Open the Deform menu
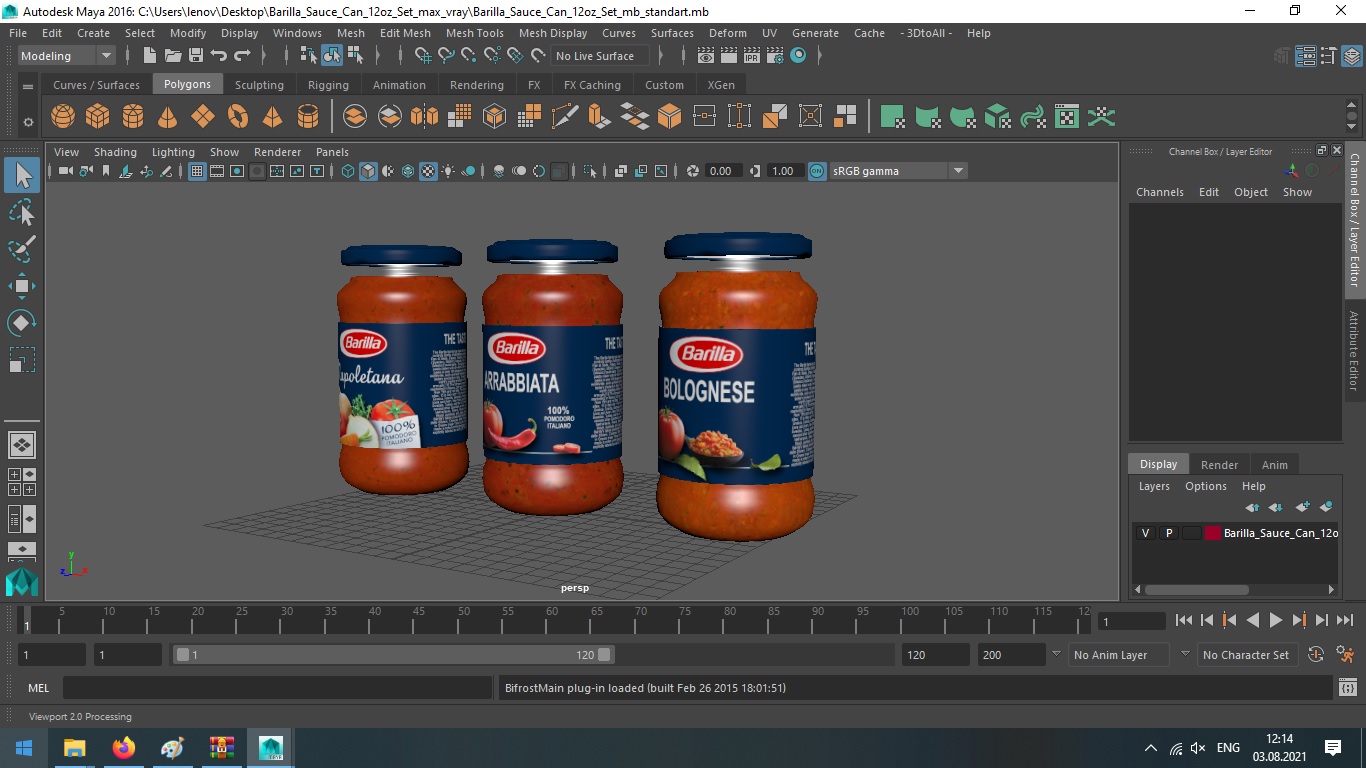This screenshot has height=768, width=1366. point(727,33)
